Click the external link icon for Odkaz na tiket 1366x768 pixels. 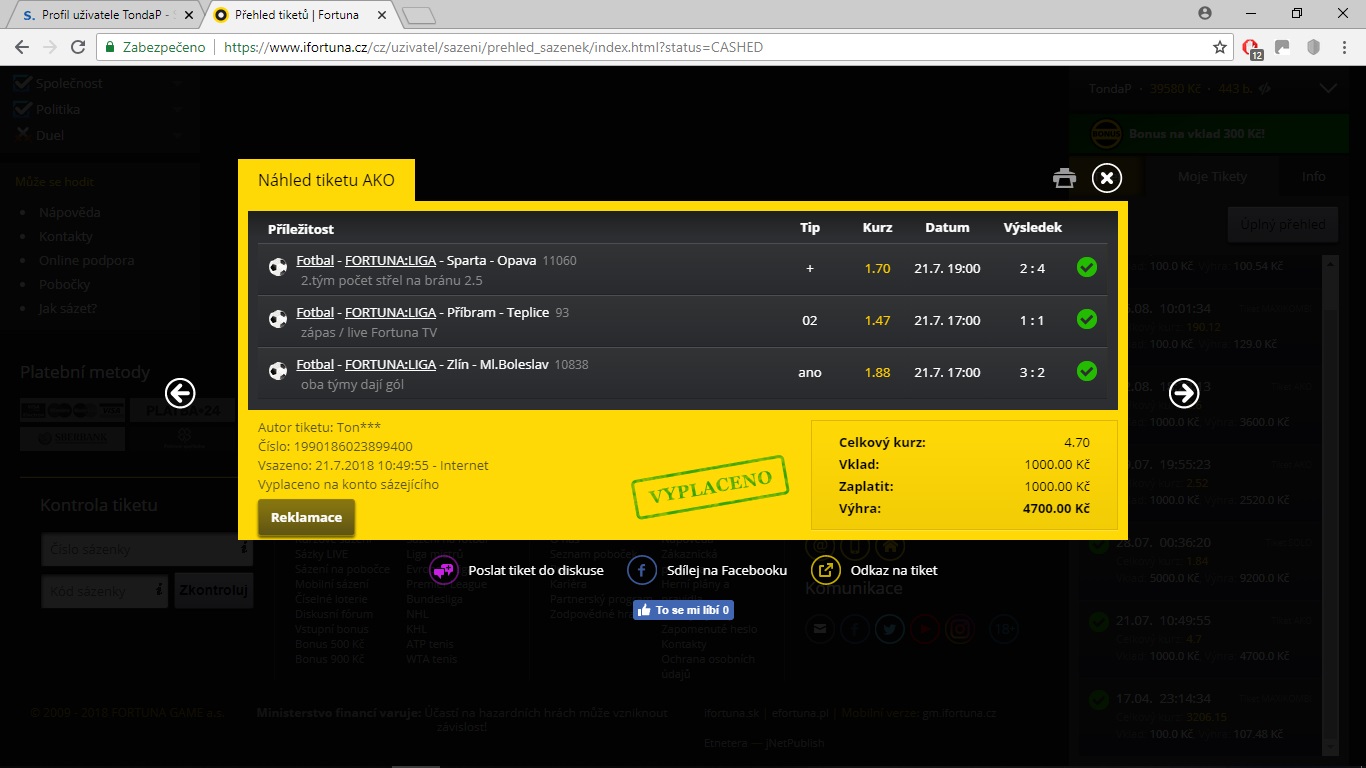point(826,570)
